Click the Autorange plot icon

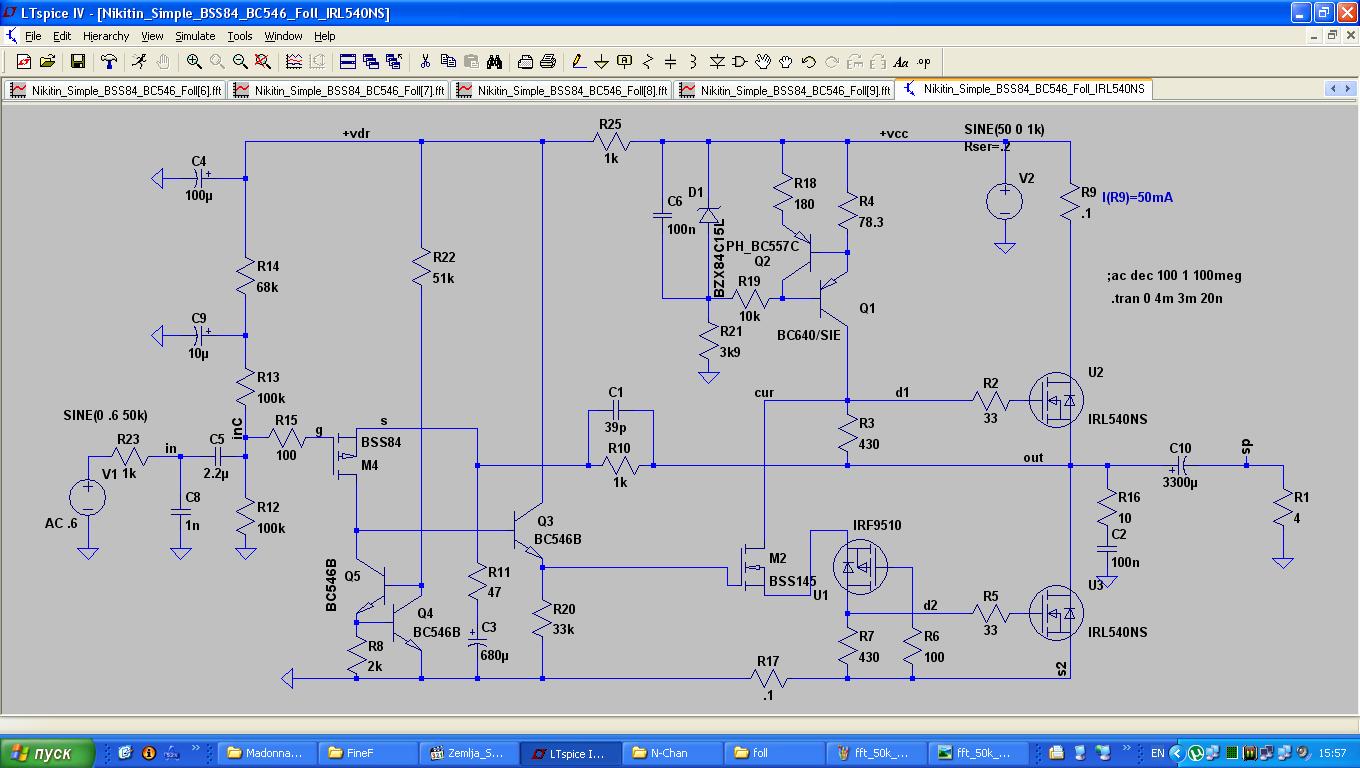[294, 62]
